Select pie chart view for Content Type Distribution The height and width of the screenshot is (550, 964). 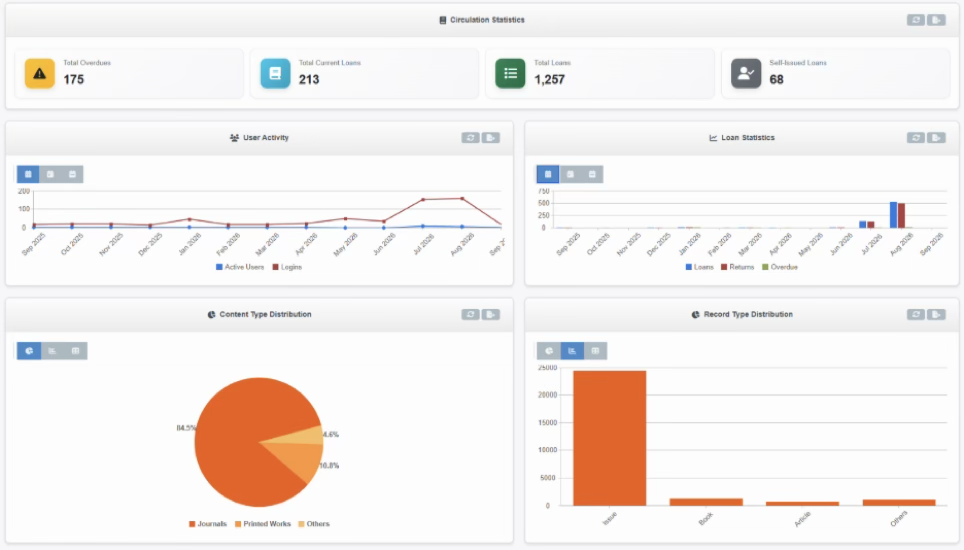[29, 351]
